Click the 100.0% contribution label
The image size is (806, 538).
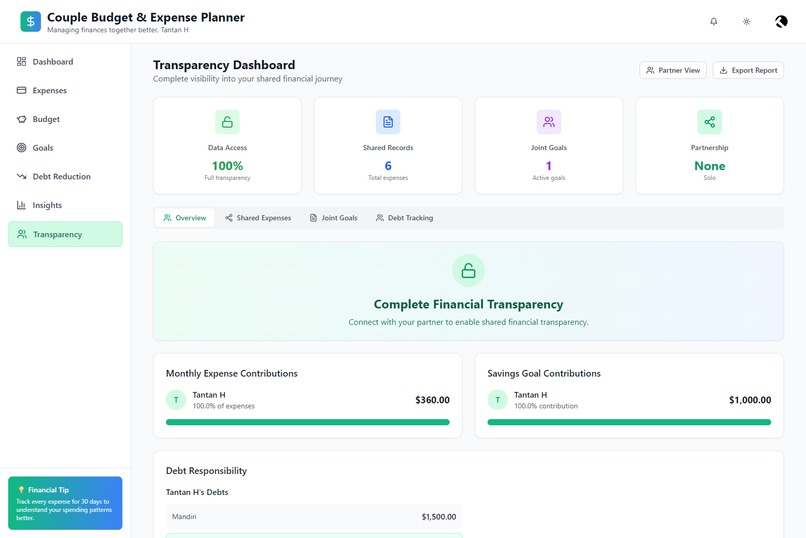point(546,406)
